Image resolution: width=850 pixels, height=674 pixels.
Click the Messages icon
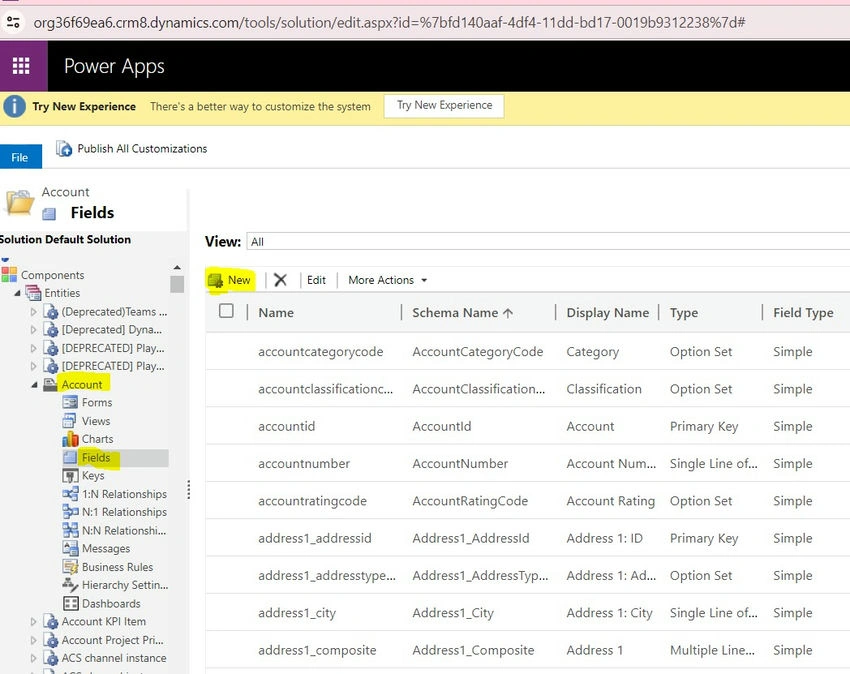click(x=70, y=548)
